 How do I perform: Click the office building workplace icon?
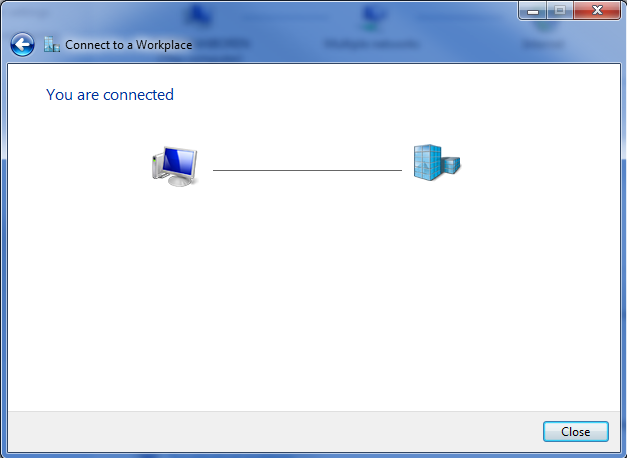437,162
